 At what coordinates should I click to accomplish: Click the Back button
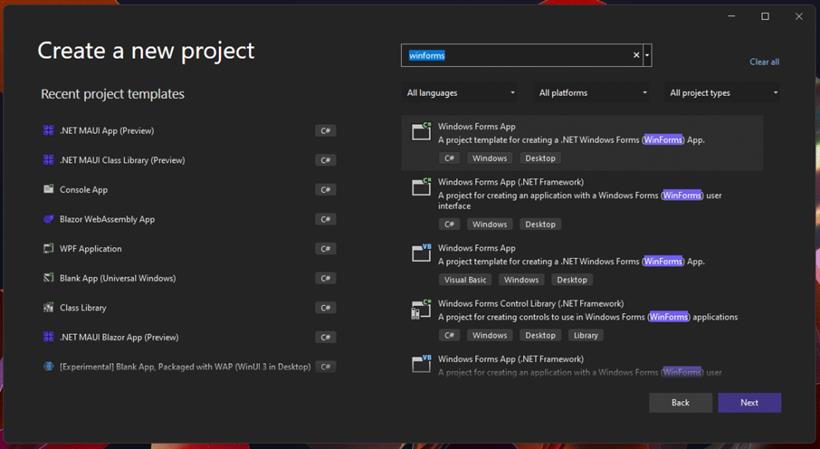click(x=680, y=402)
